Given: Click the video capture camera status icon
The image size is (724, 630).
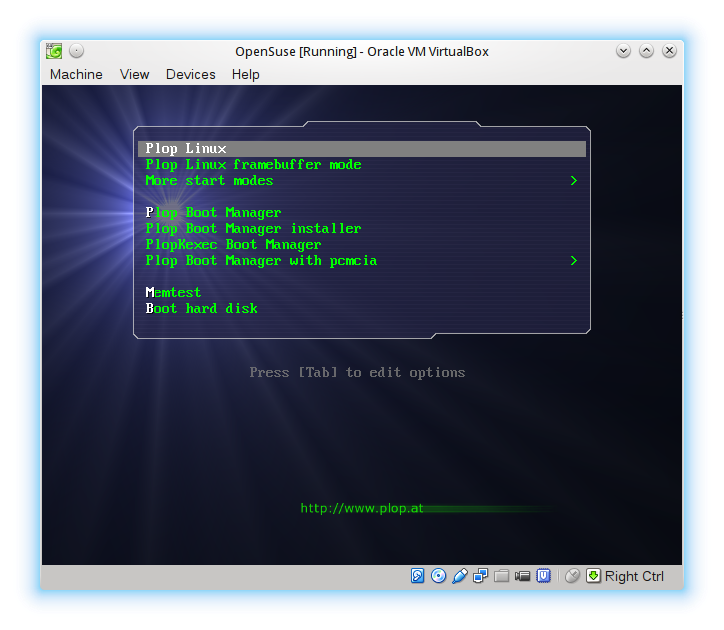Looking at the screenshot, I should point(522,576).
